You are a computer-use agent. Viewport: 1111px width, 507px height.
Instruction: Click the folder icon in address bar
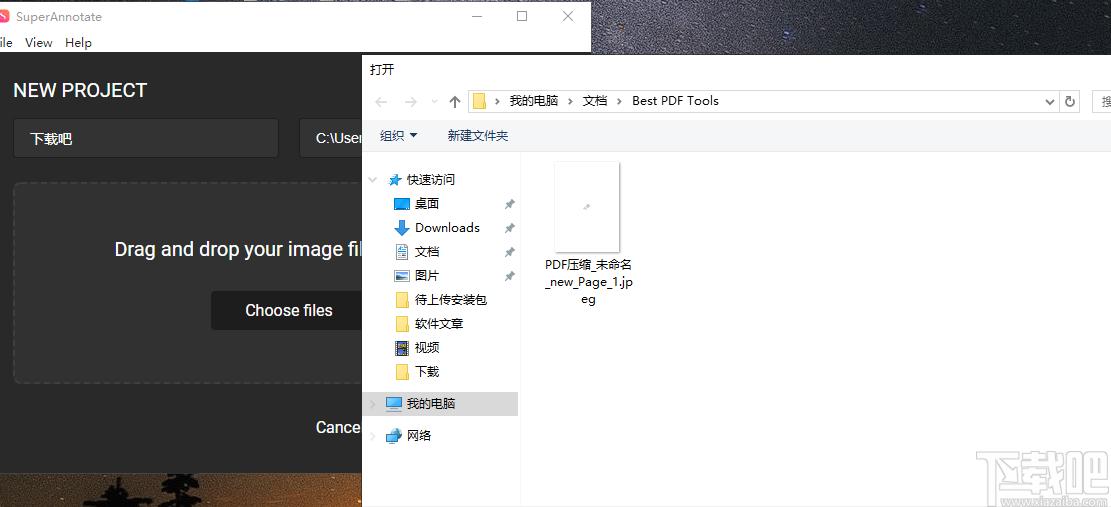tap(479, 101)
